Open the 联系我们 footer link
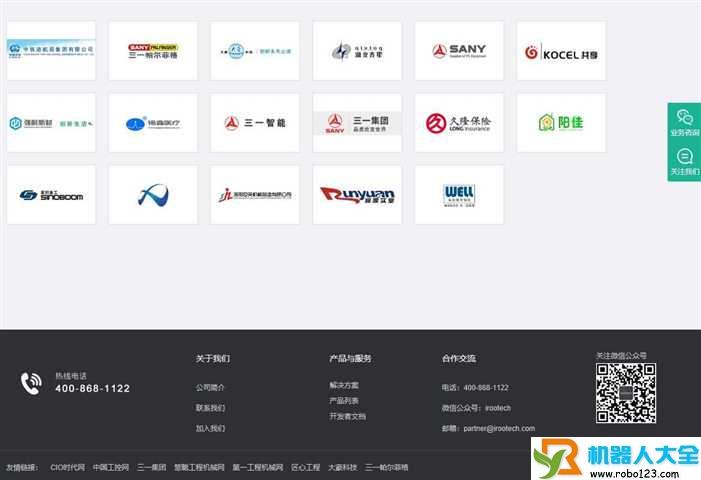701x480 pixels. tap(210, 408)
